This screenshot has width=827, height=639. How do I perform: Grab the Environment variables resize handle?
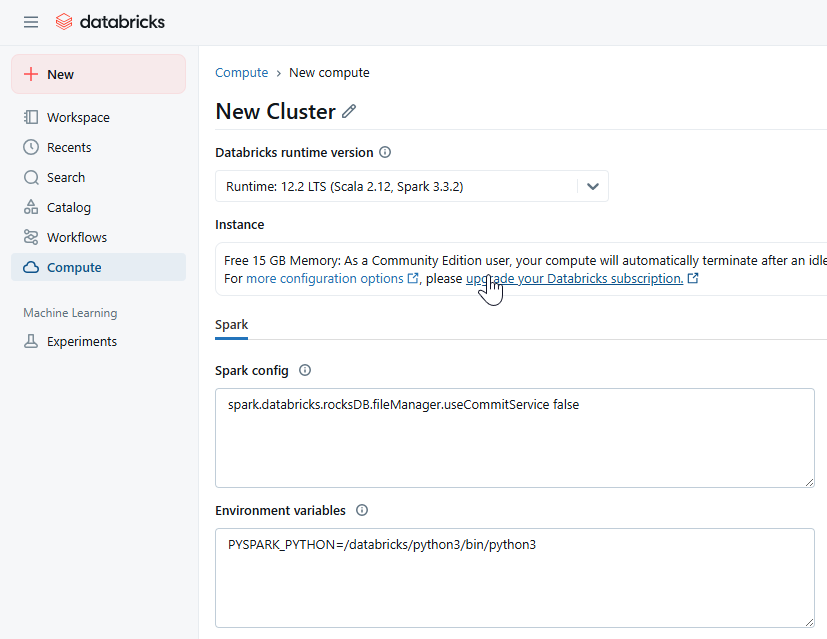(809, 622)
